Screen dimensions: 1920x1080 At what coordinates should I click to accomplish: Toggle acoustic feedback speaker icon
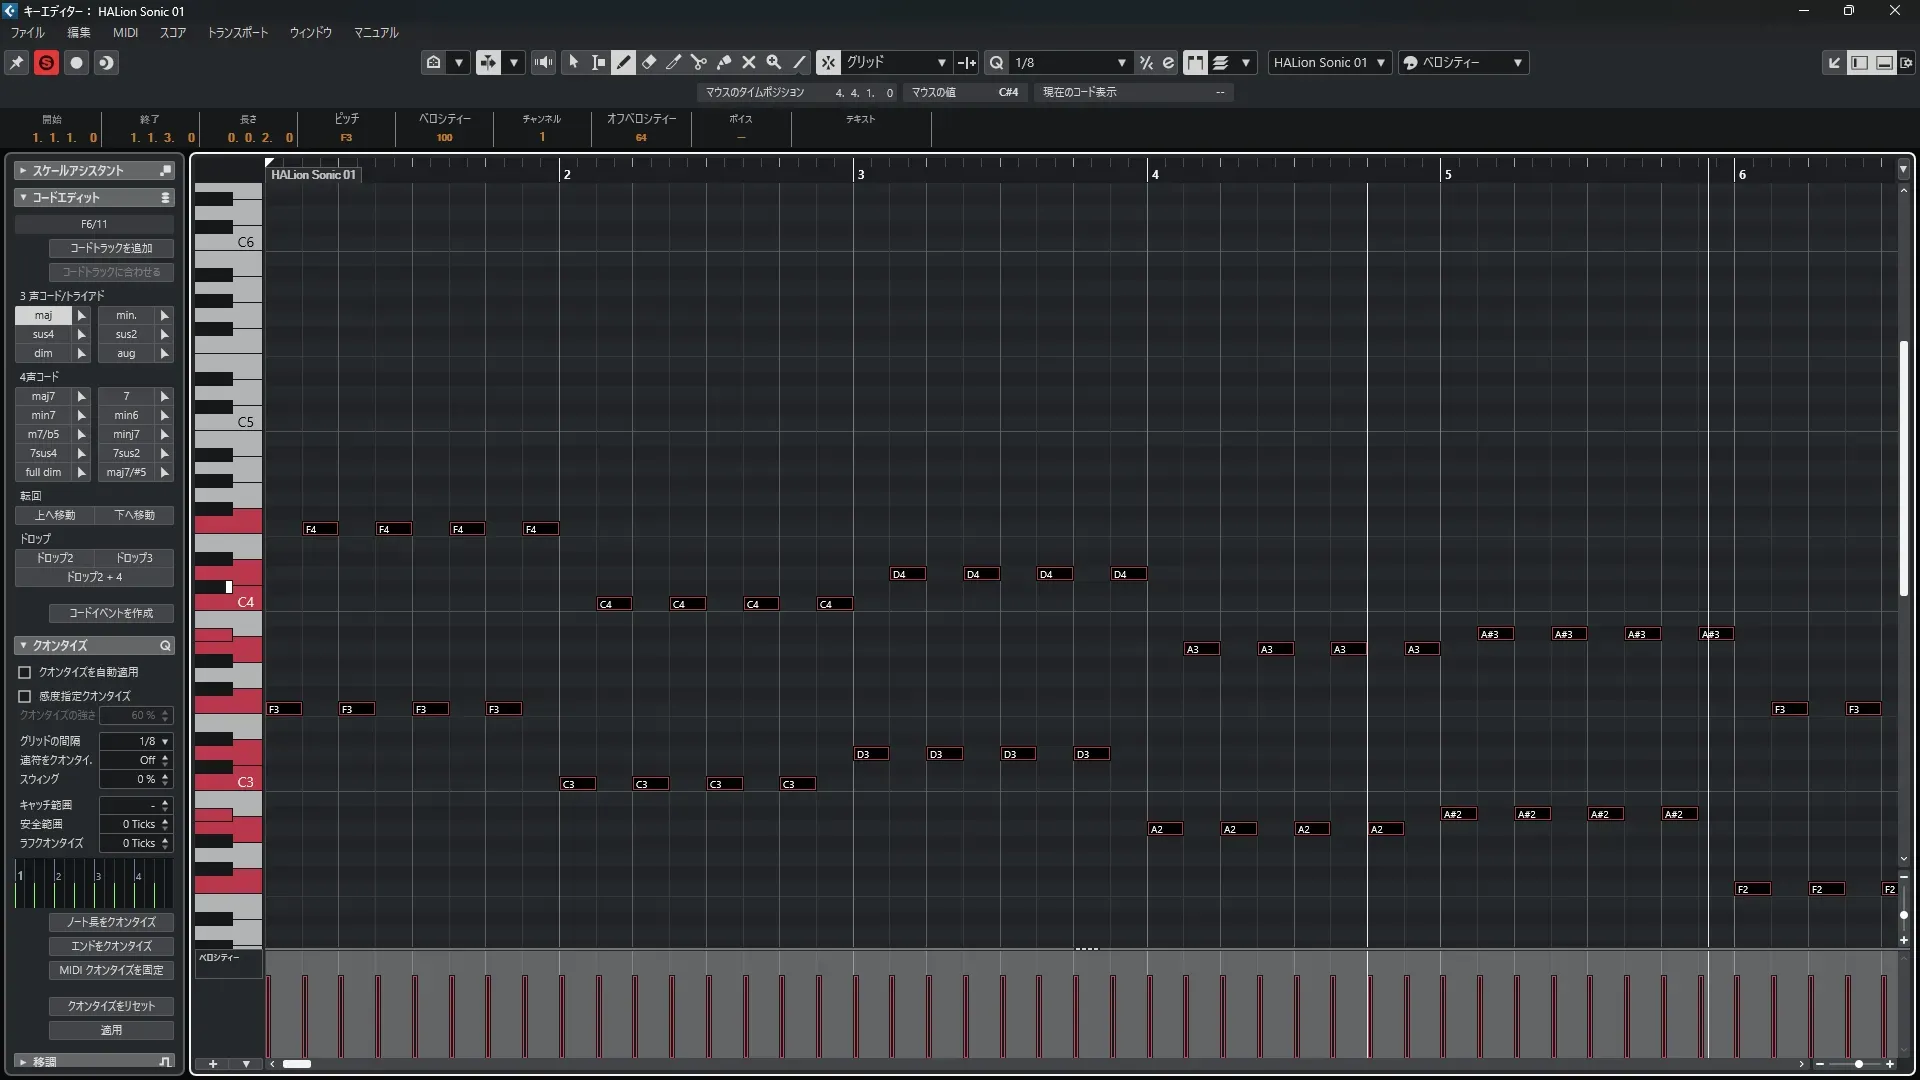point(543,62)
